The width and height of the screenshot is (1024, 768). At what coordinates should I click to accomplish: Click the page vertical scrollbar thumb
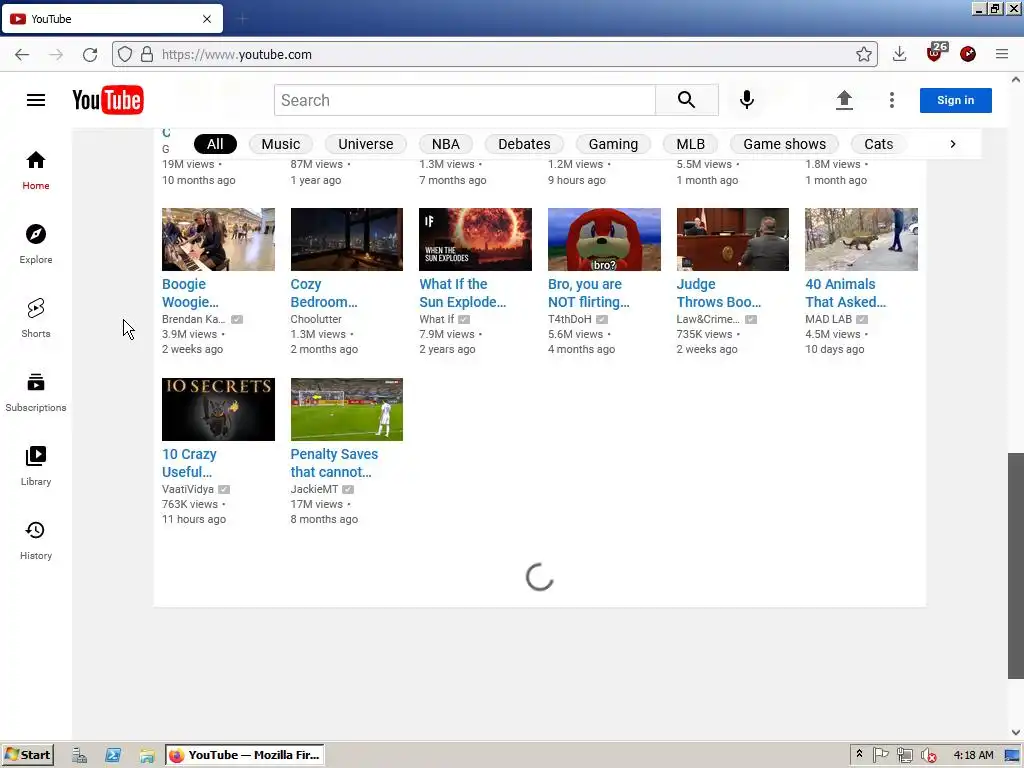pos(1016,566)
